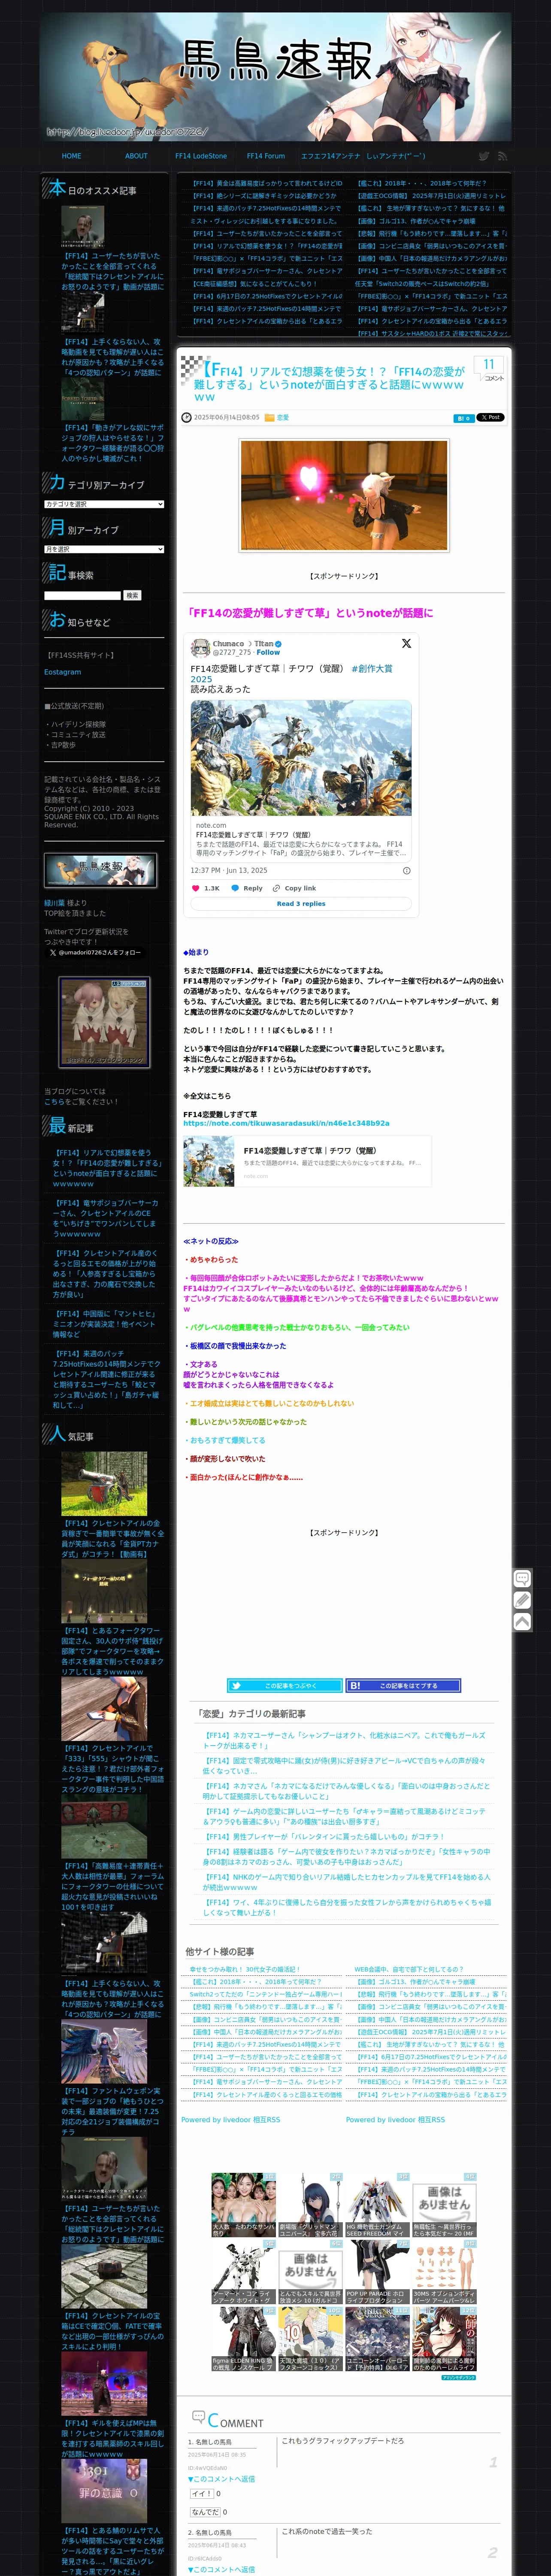Click the folder icon beside 恋愛 category
The width and height of the screenshot is (551, 2576).
click(x=269, y=418)
